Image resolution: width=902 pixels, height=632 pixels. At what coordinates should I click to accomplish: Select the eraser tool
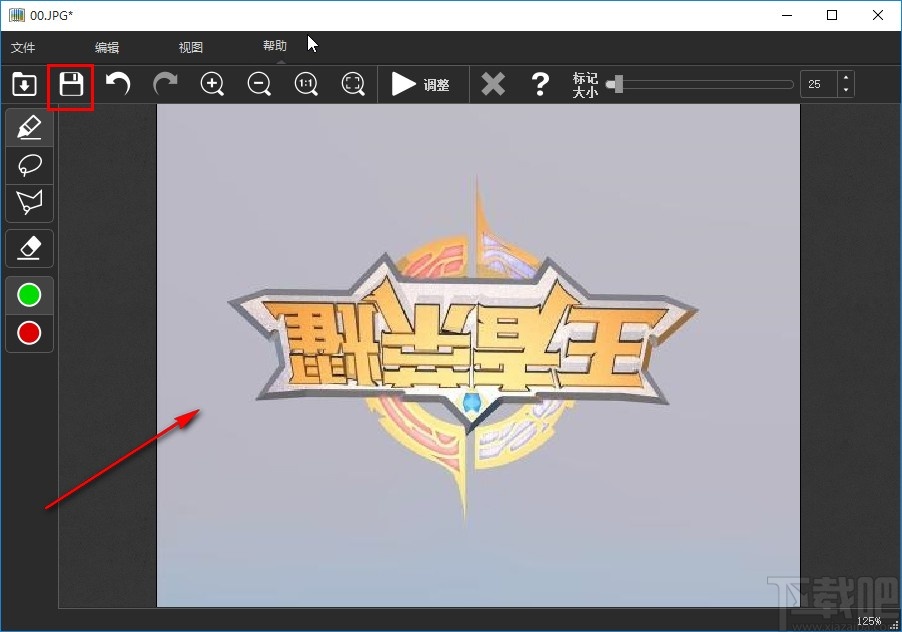pyautogui.click(x=30, y=247)
